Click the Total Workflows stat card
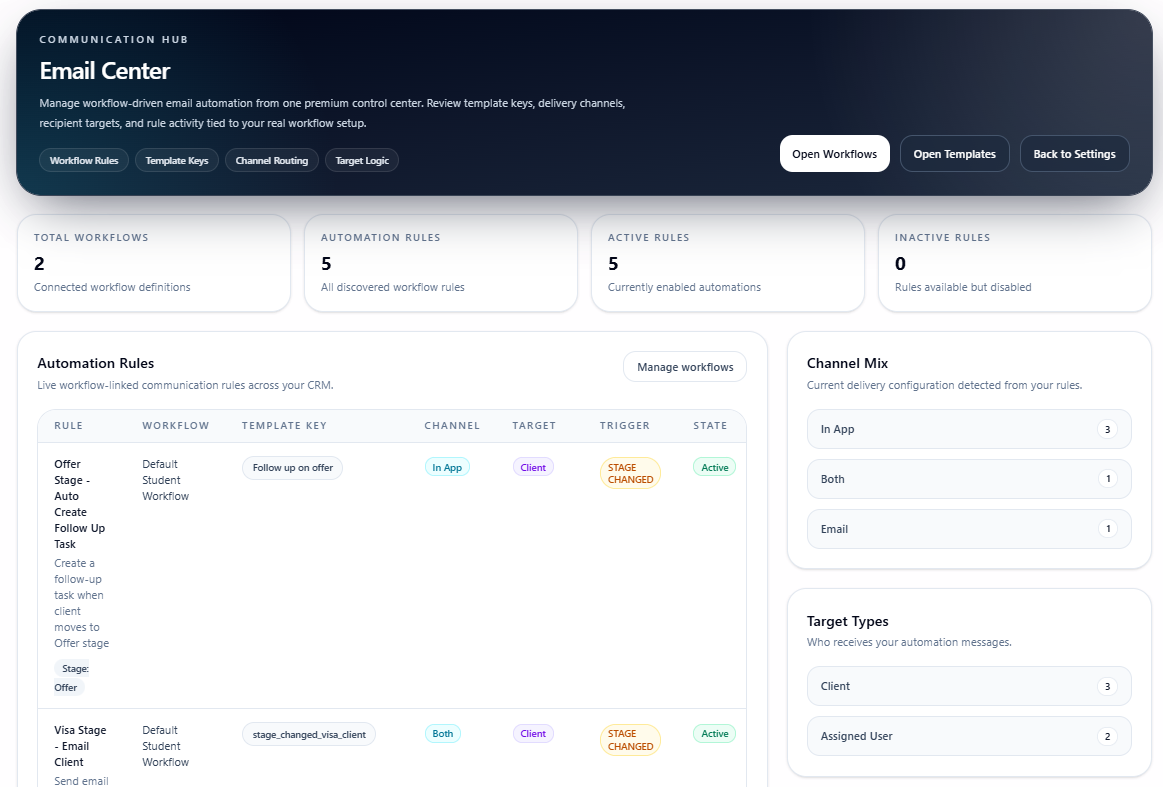Viewport: 1163px width, 787px height. tap(154, 263)
